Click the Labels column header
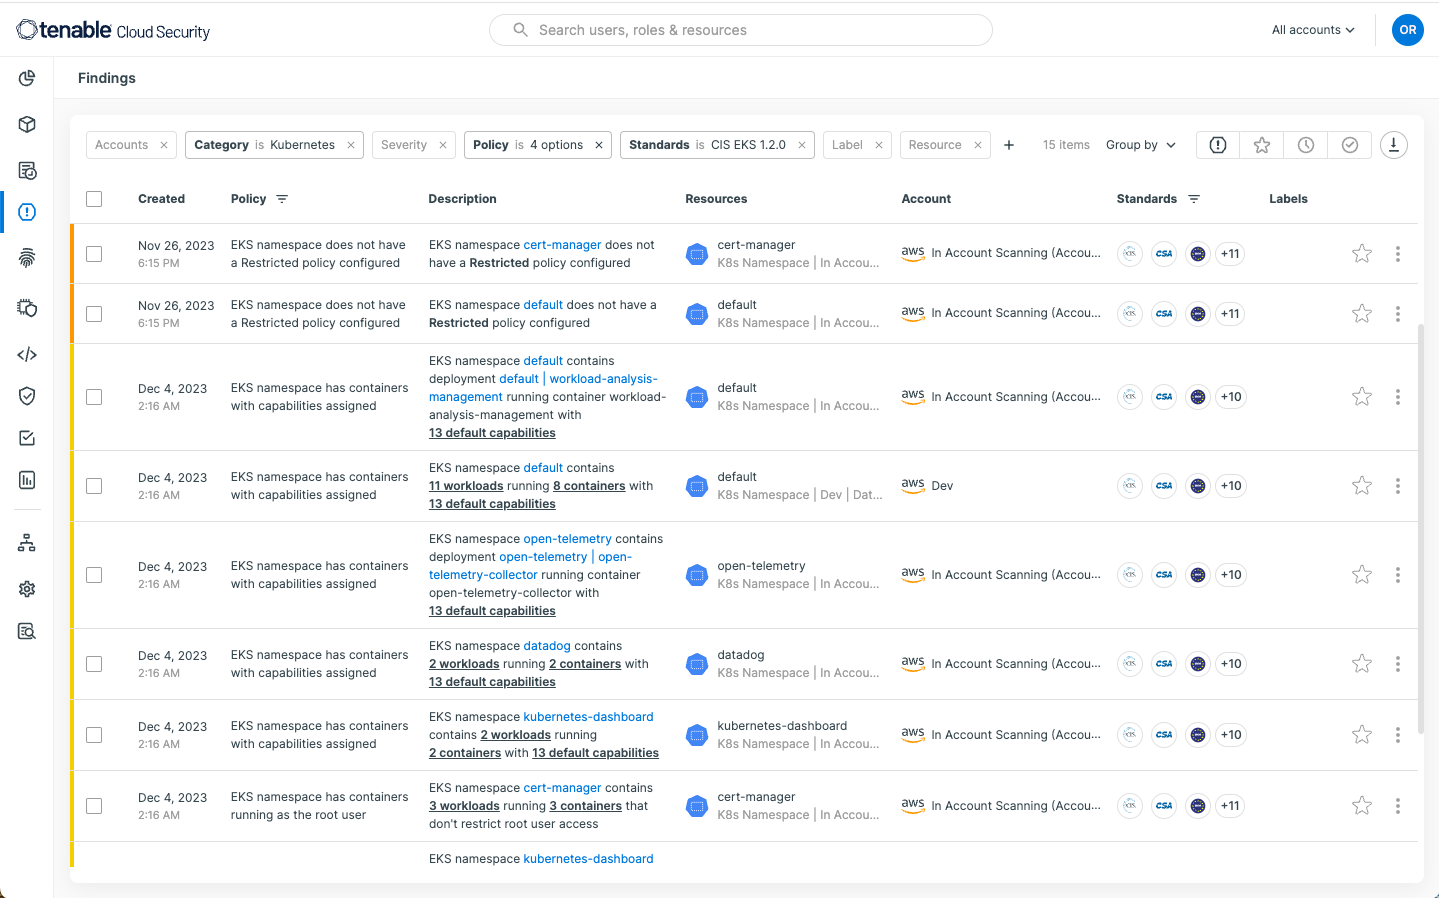Screen dimensions: 1439x898 [x=1288, y=199]
